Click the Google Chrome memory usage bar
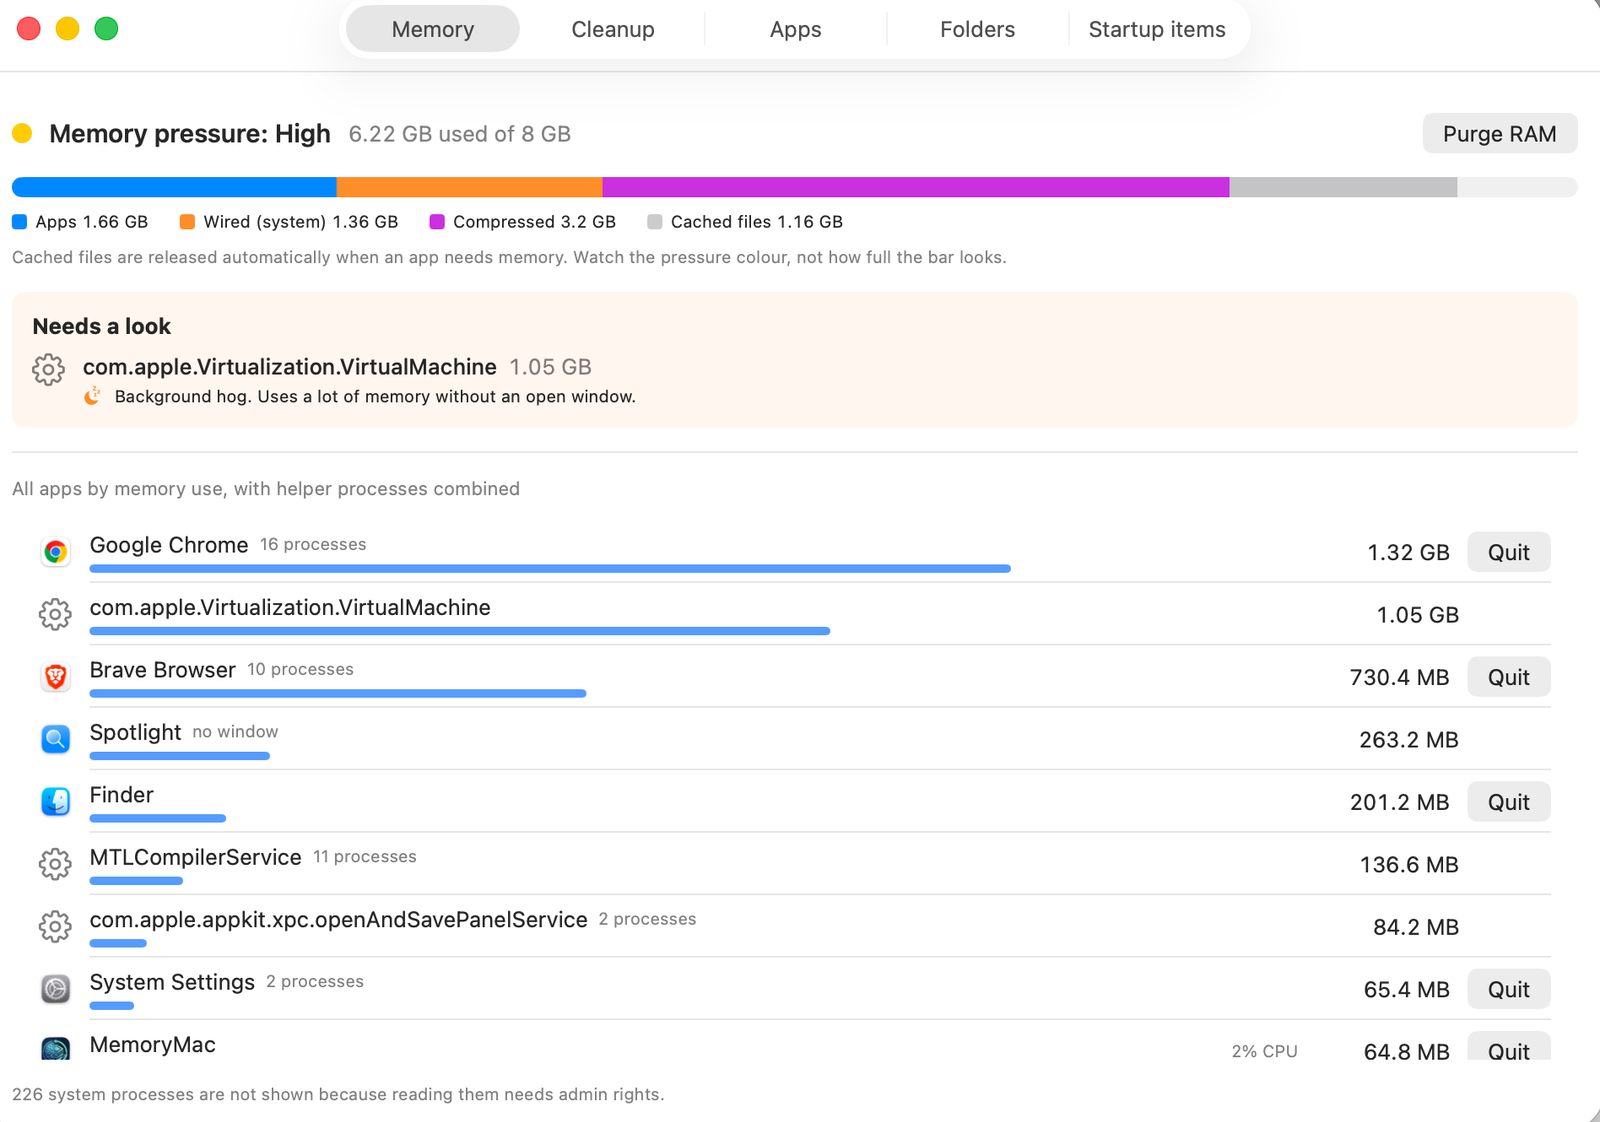This screenshot has height=1122, width=1600. tap(550, 568)
